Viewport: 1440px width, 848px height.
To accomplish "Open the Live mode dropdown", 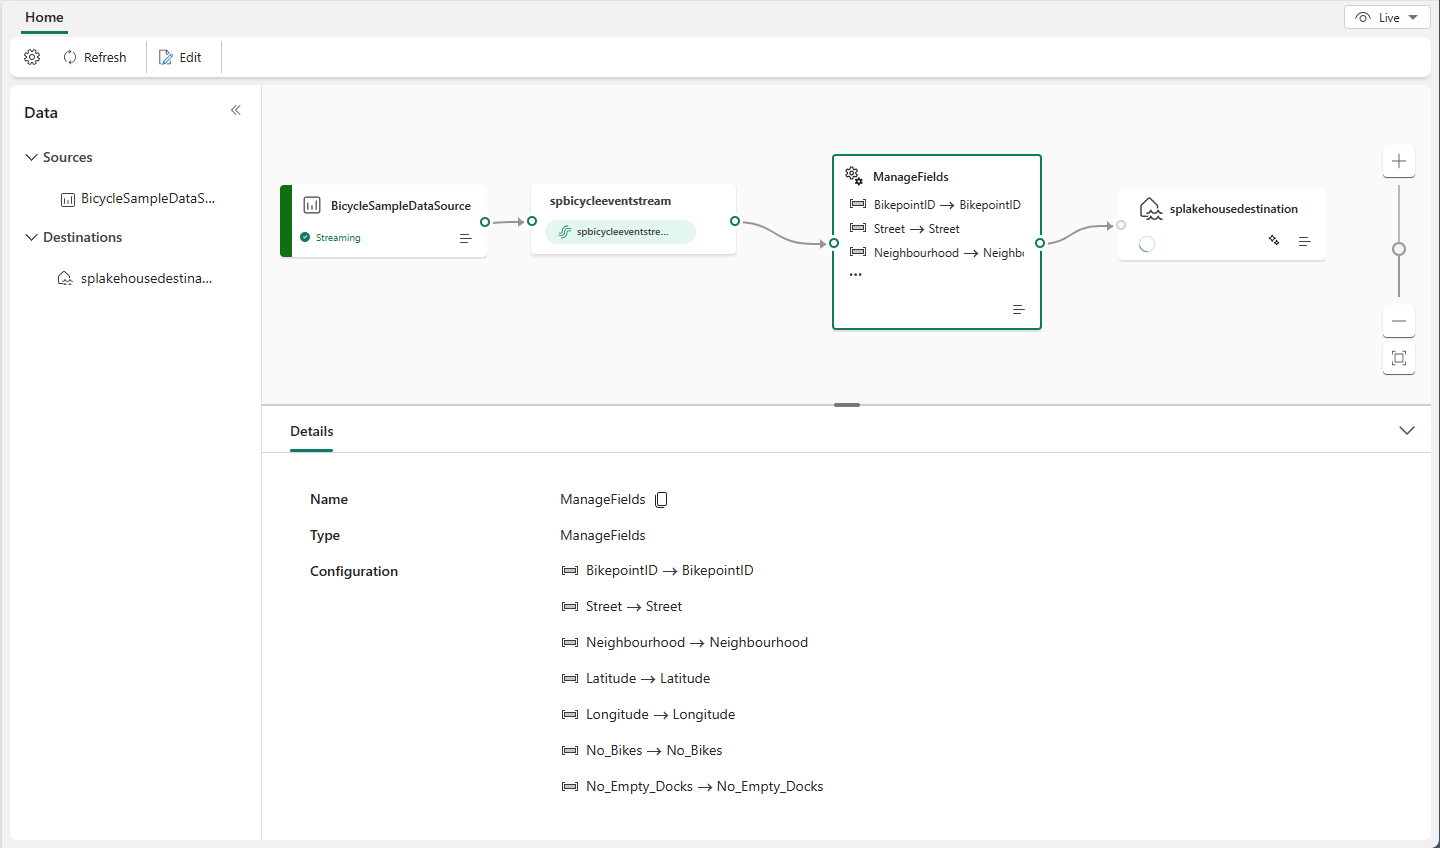I will point(1387,17).
